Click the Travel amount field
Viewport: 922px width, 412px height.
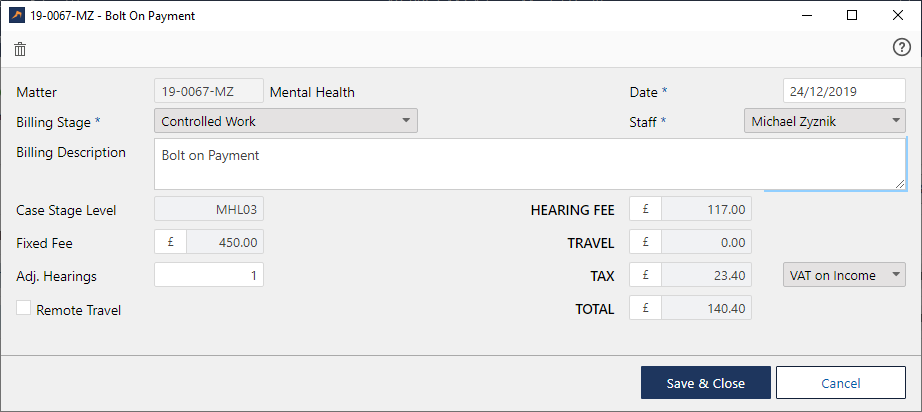(706, 242)
